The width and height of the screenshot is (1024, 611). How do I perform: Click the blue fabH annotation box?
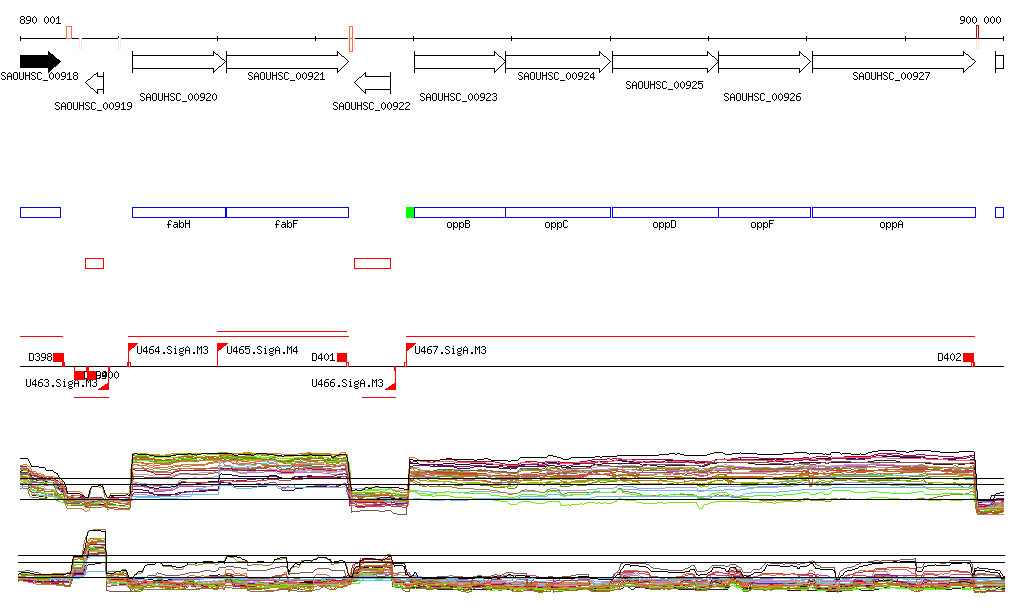pyautogui.click(x=179, y=212)
